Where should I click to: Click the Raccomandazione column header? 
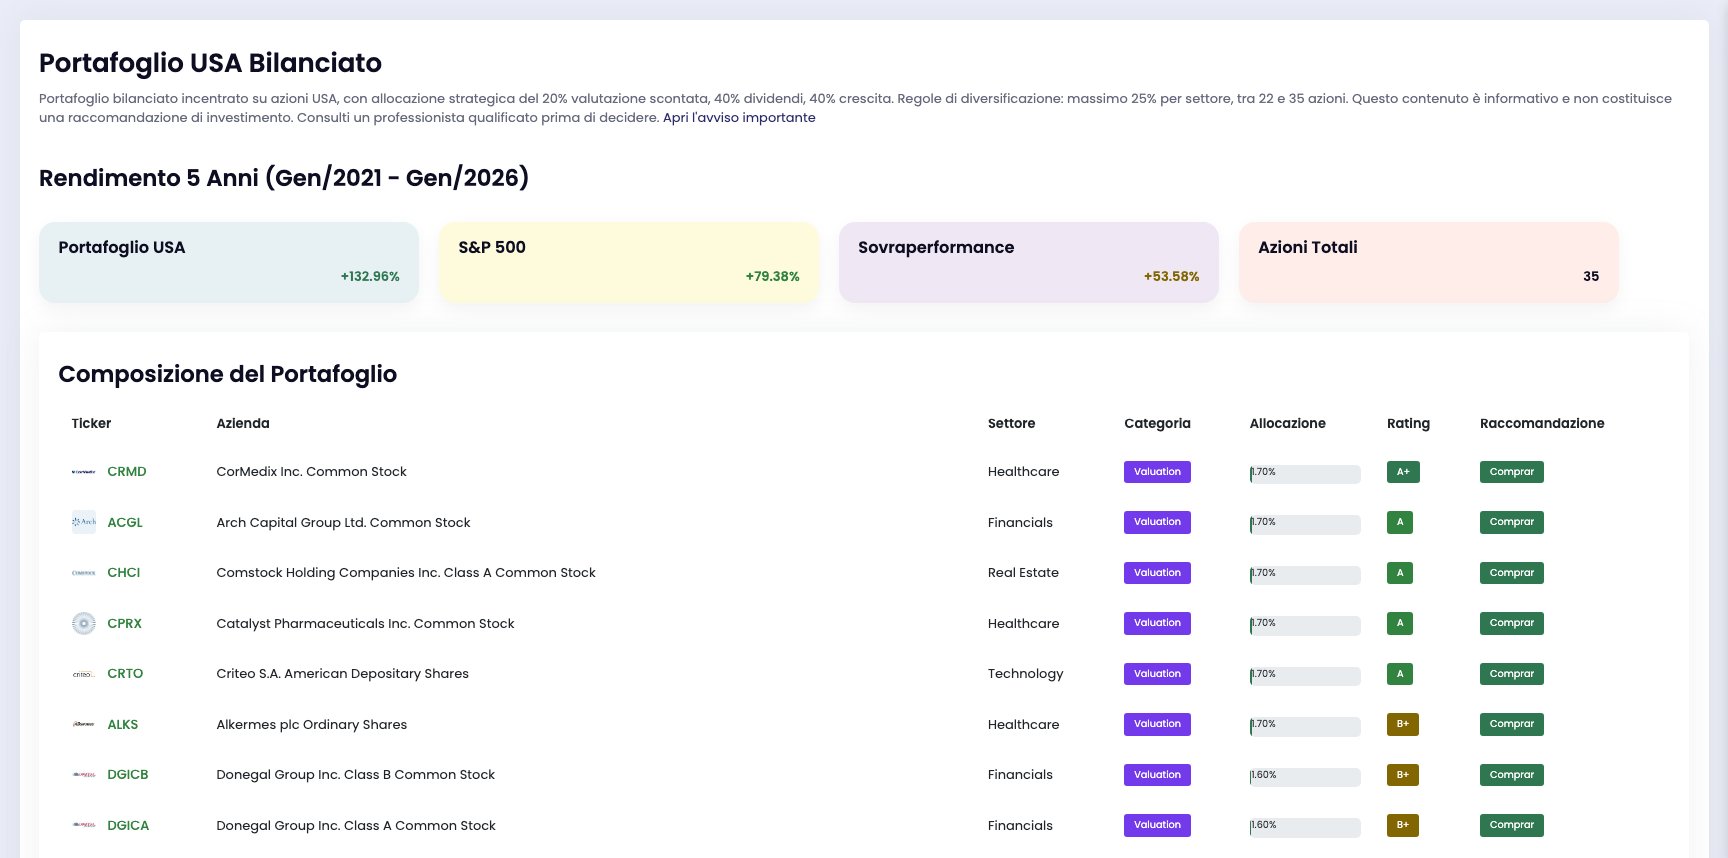click(1542, 424)
